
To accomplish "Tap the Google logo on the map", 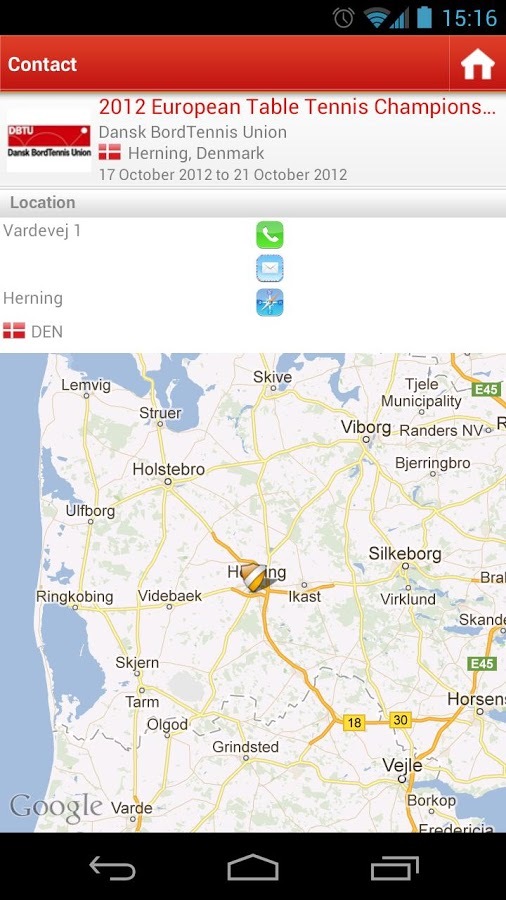I will coord(56,808).
